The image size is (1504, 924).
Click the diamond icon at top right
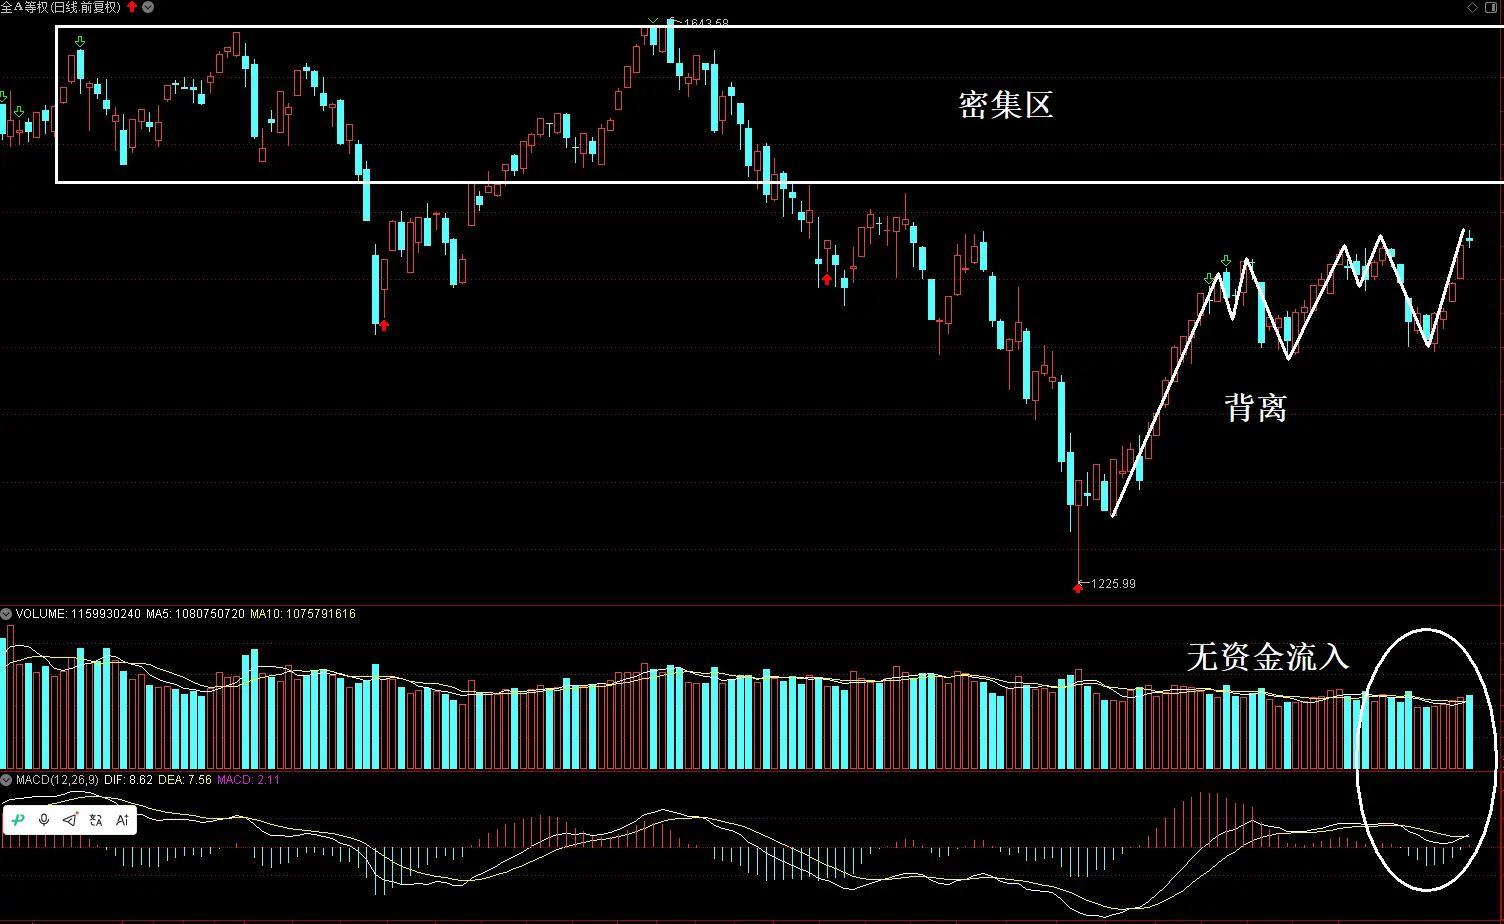click(x=1473, y=7)
